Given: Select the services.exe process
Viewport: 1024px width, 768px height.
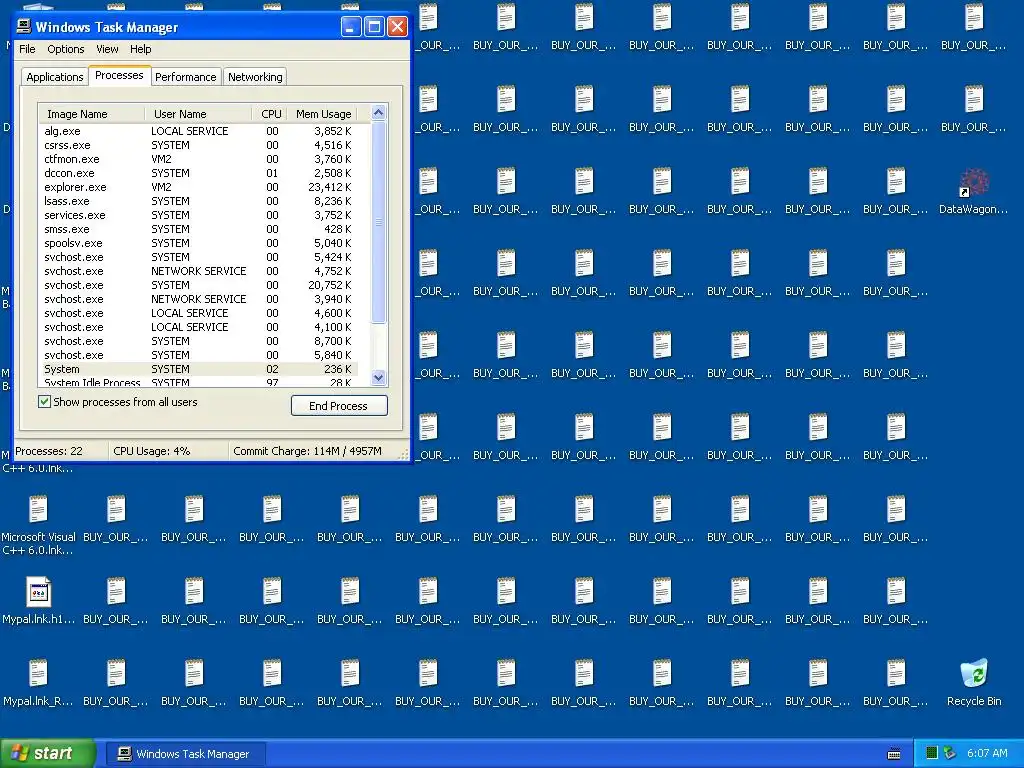Looking at the screenshot, I should (199, 215).
